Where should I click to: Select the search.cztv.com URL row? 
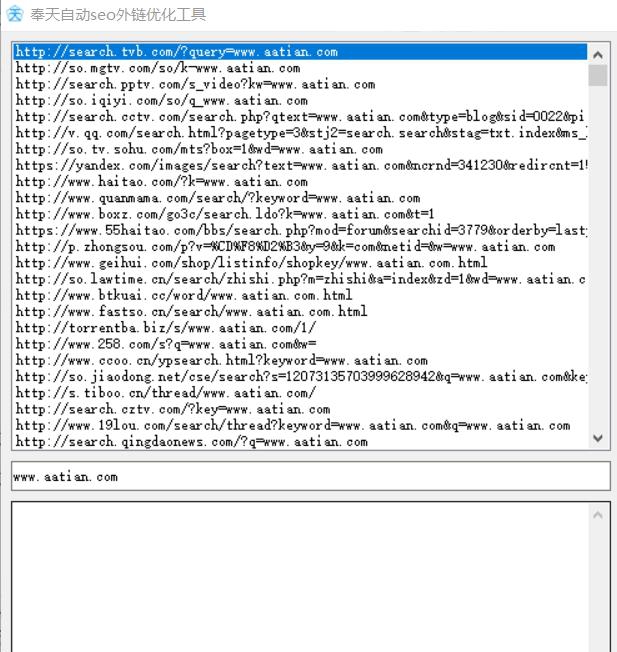click(300, 409)
